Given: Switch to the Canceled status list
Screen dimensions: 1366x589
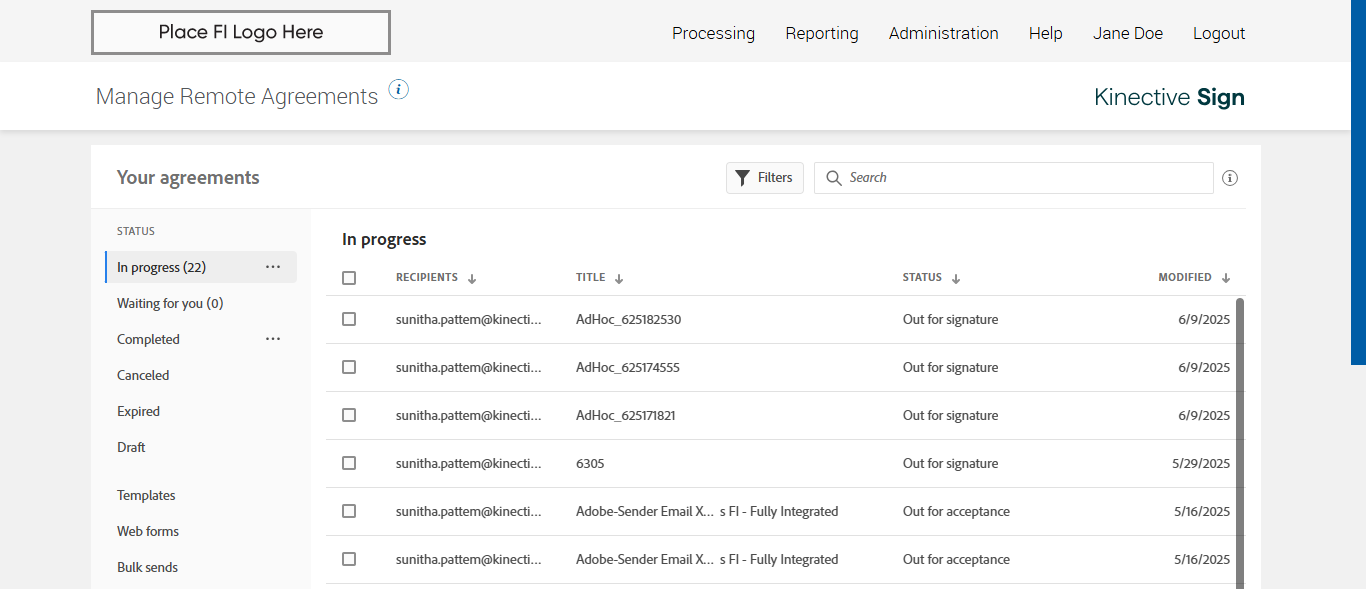Looking at the screenshot, I should pos(143,375).
